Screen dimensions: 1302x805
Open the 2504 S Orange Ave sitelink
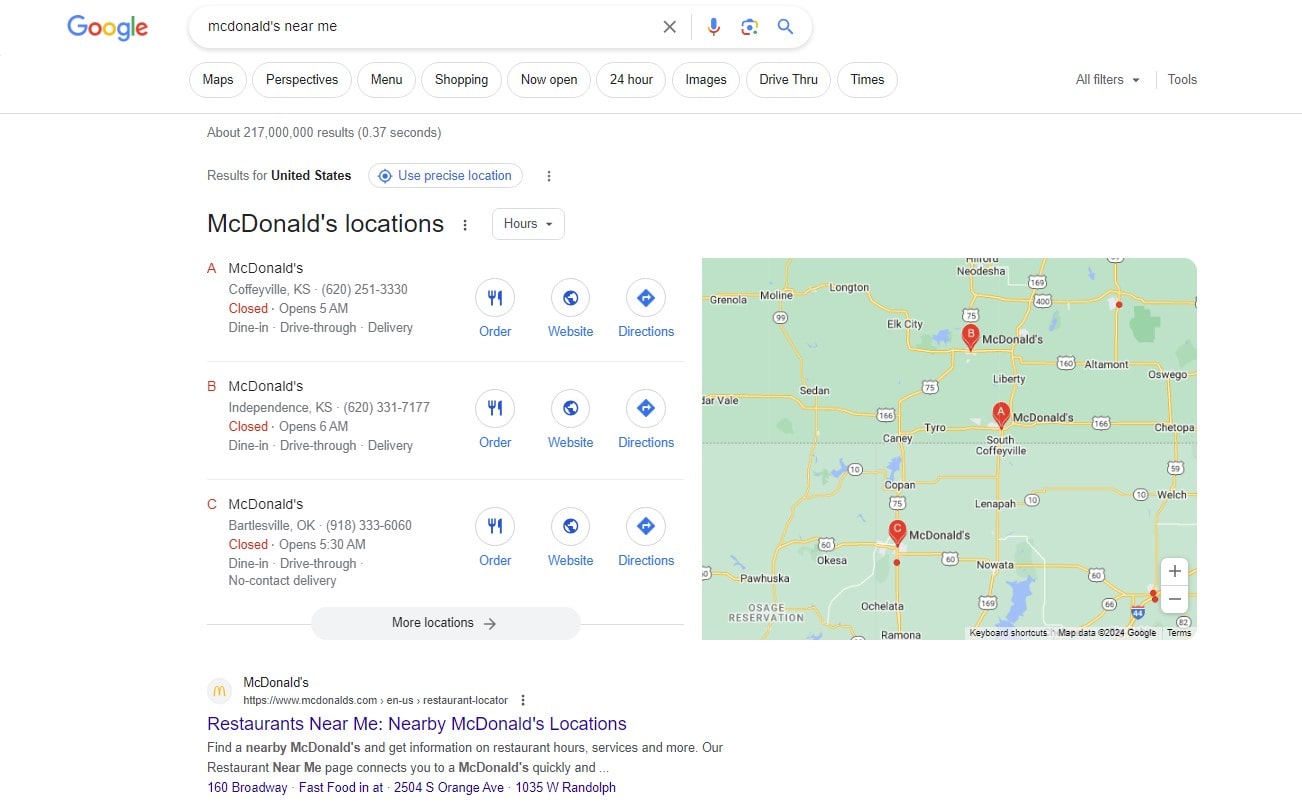(449, 788)
